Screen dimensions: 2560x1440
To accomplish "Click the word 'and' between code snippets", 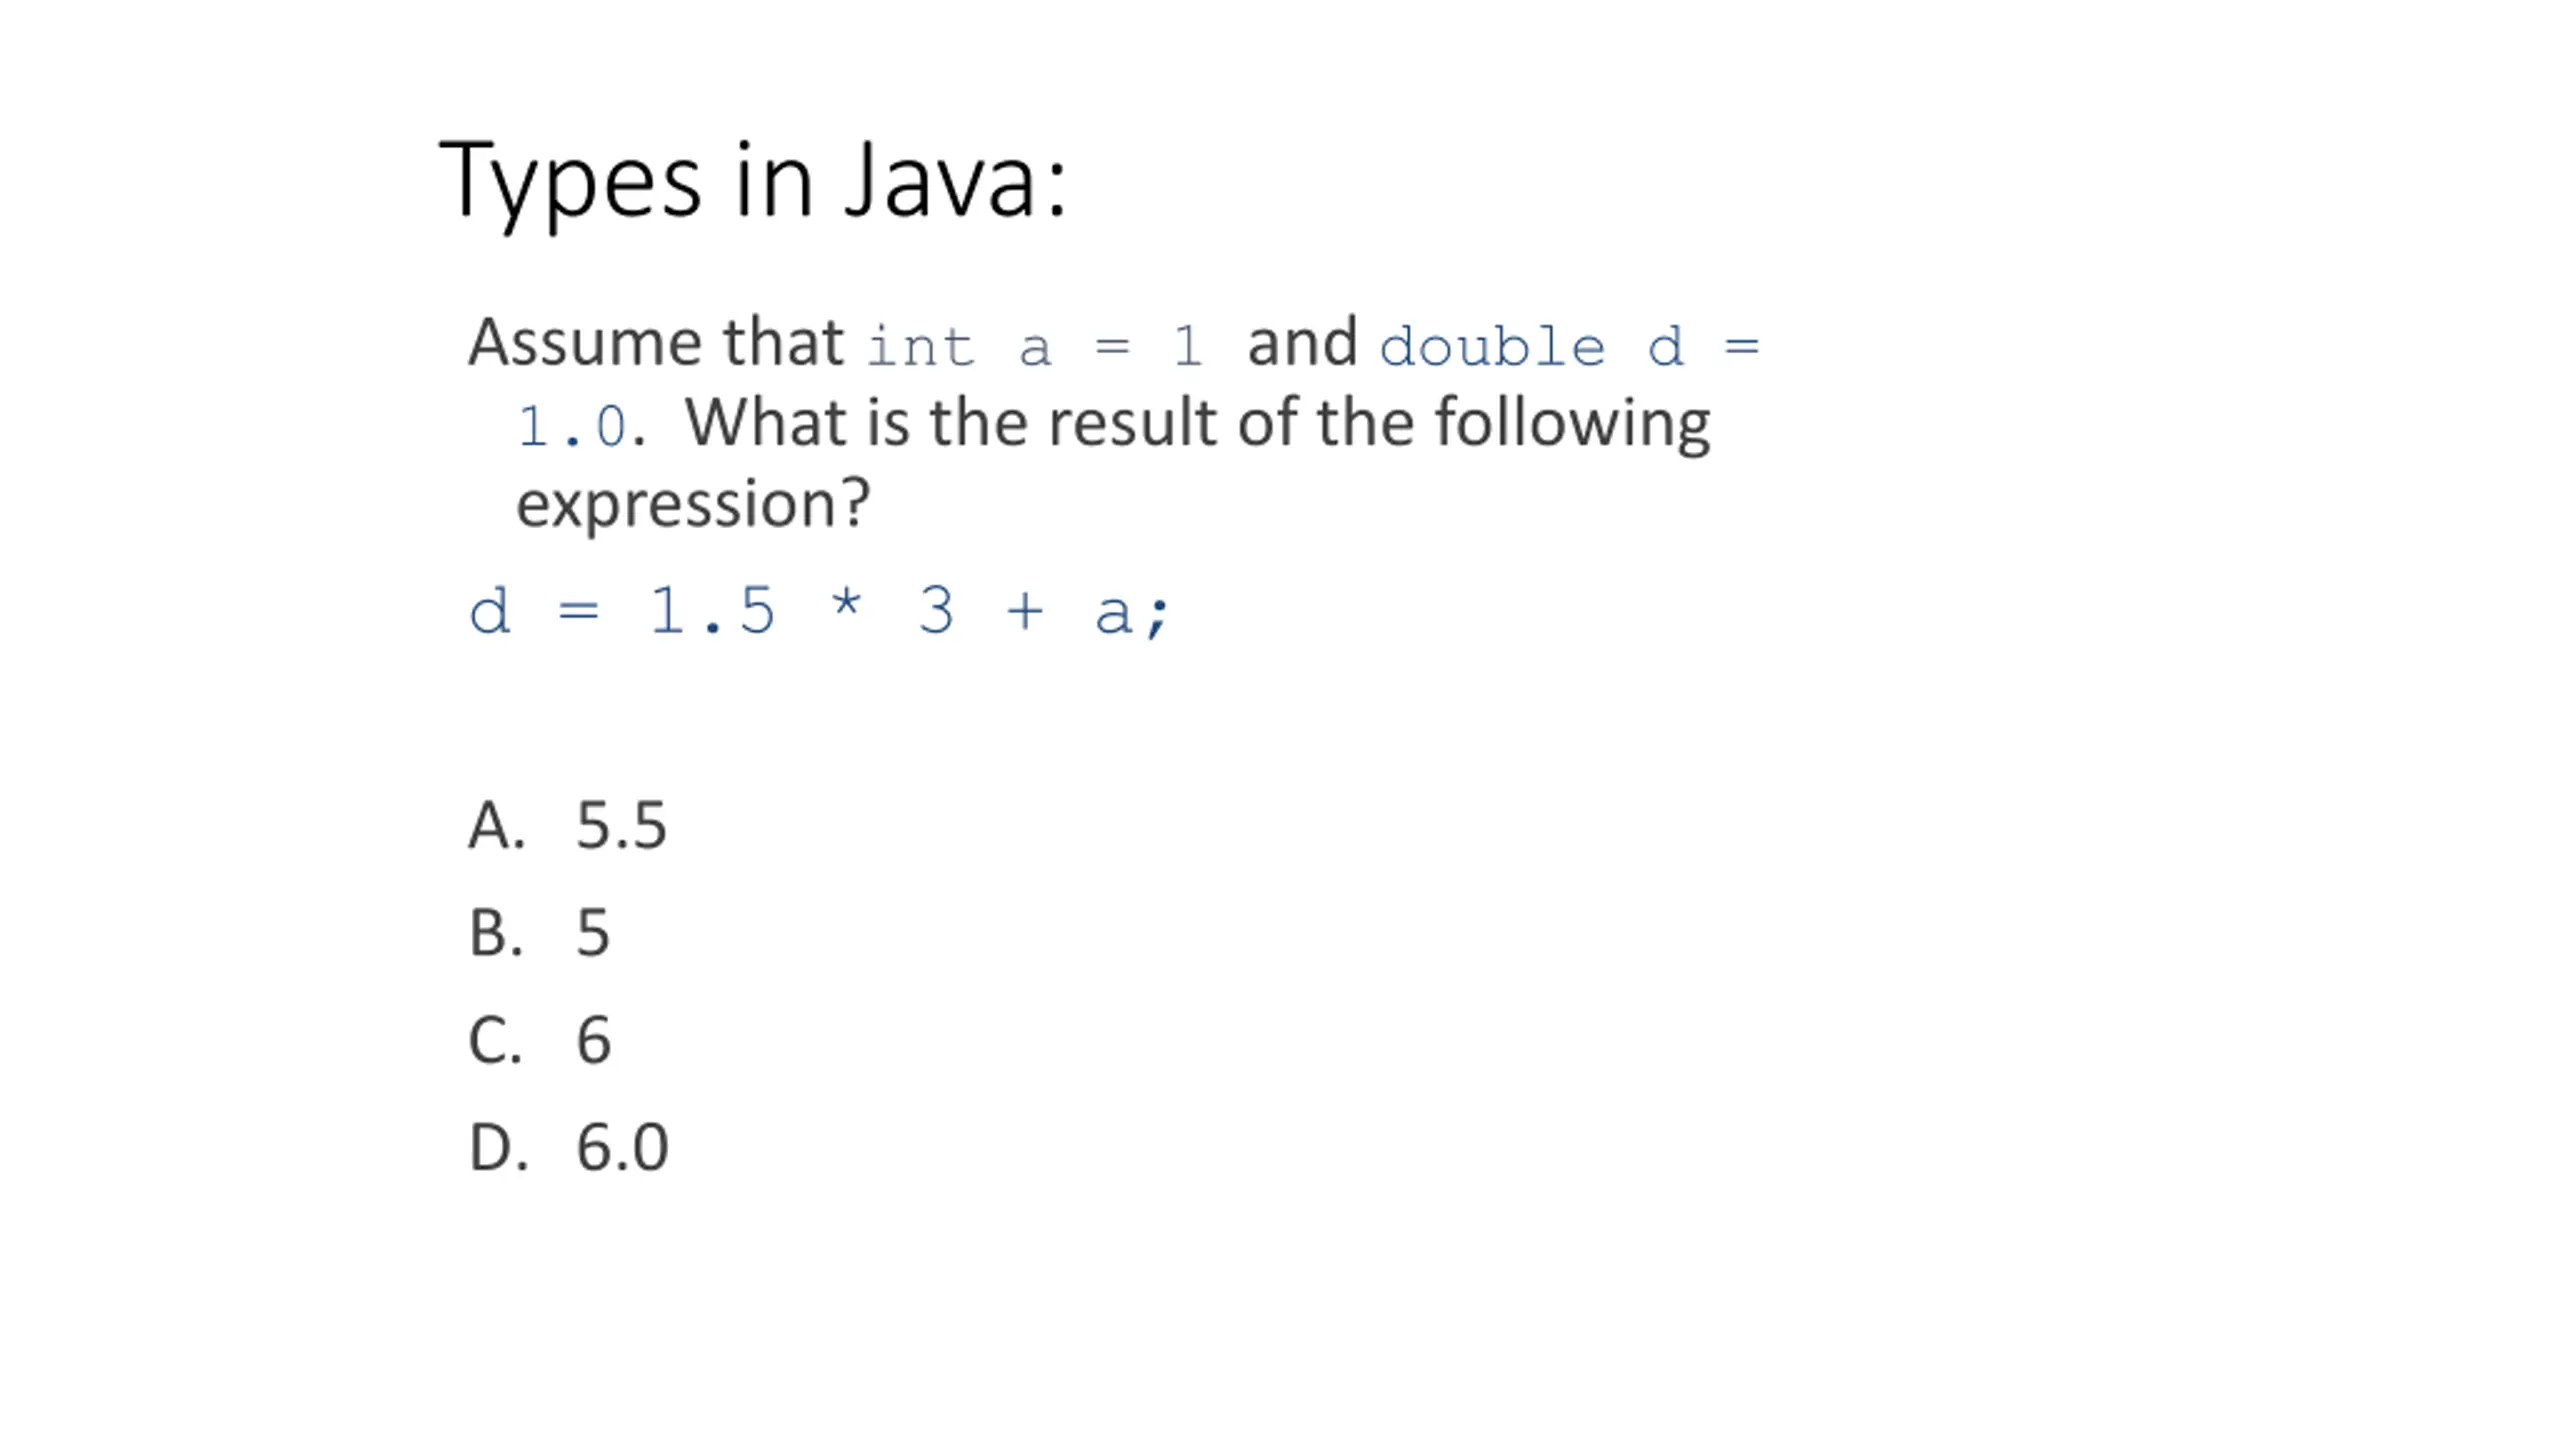I will click(x=1302, y=342).
